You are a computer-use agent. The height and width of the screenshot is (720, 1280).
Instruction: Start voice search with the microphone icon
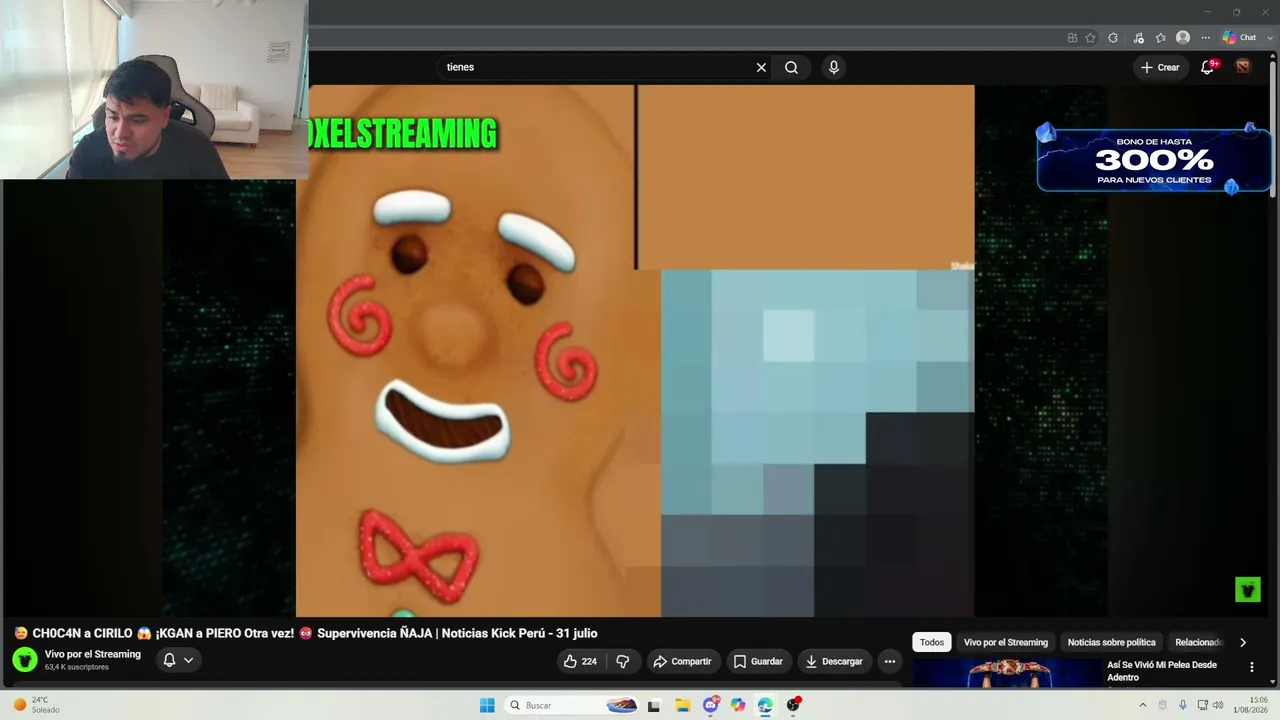(834, 67)
